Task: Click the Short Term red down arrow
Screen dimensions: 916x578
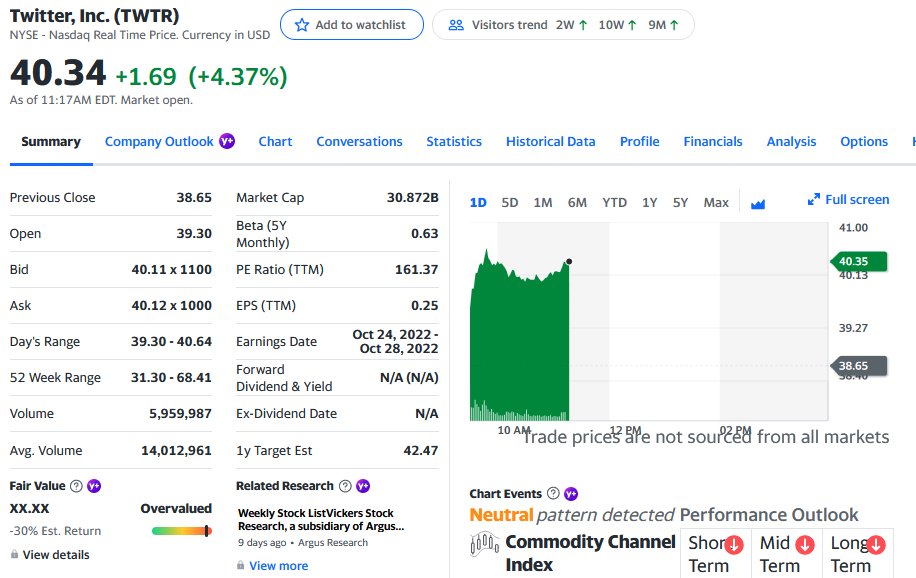Action: click(x=734, y=545)
